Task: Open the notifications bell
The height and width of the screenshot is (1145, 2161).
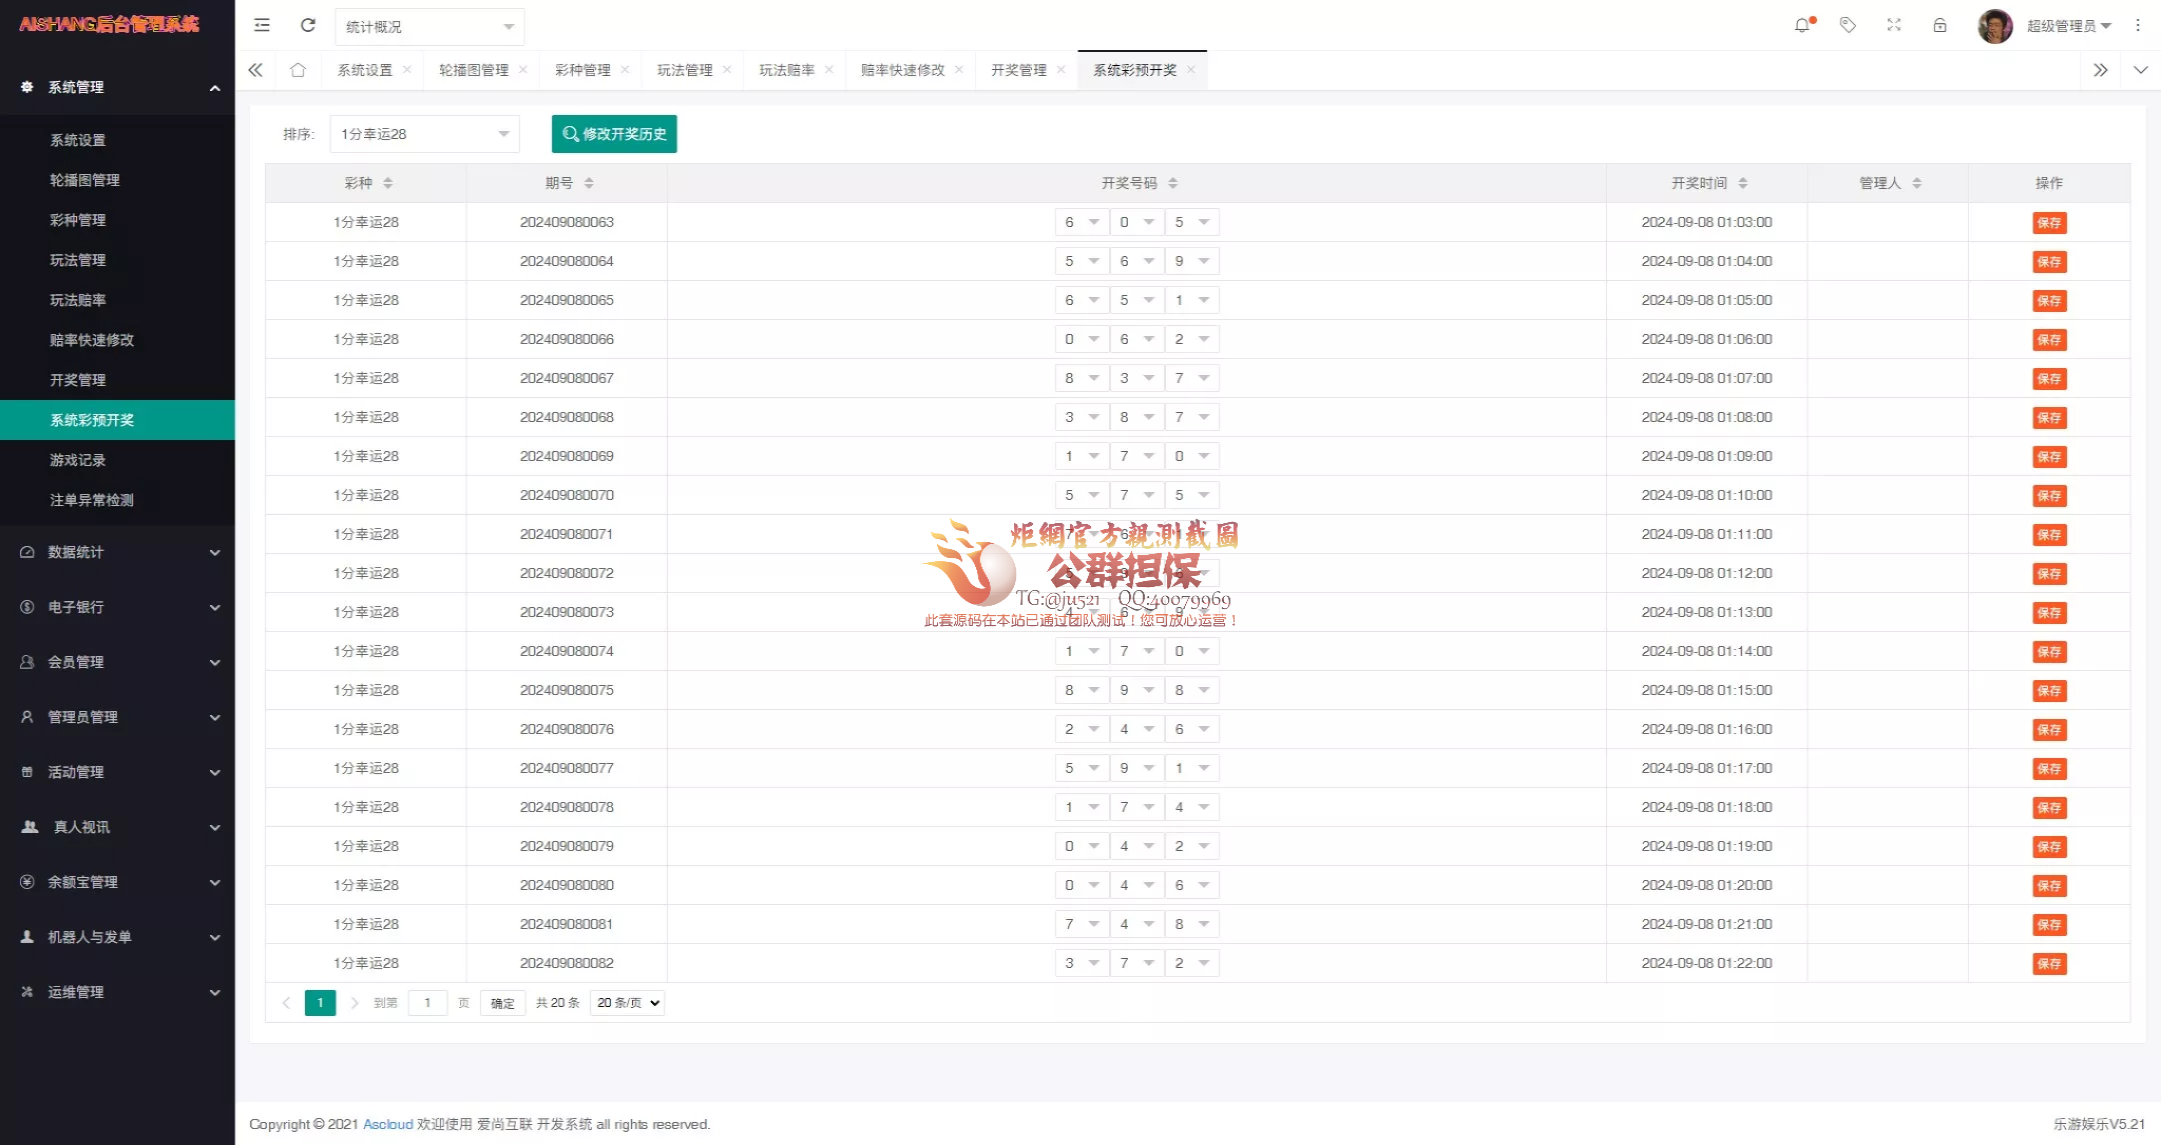Action: coord(1803,25)
